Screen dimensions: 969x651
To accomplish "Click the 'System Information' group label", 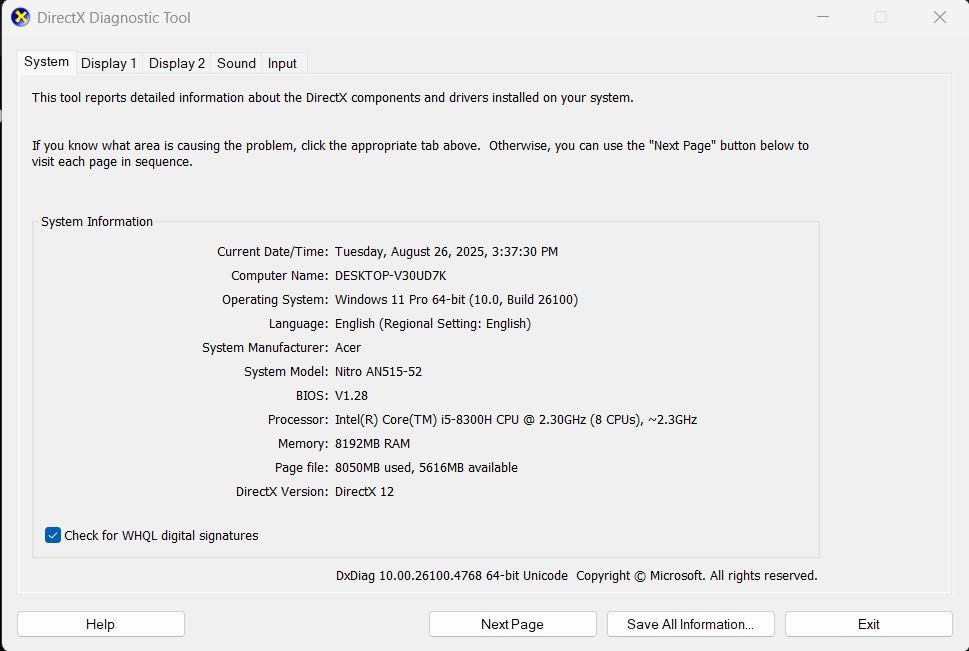I will pyautogui.click(x=97, y=221).
